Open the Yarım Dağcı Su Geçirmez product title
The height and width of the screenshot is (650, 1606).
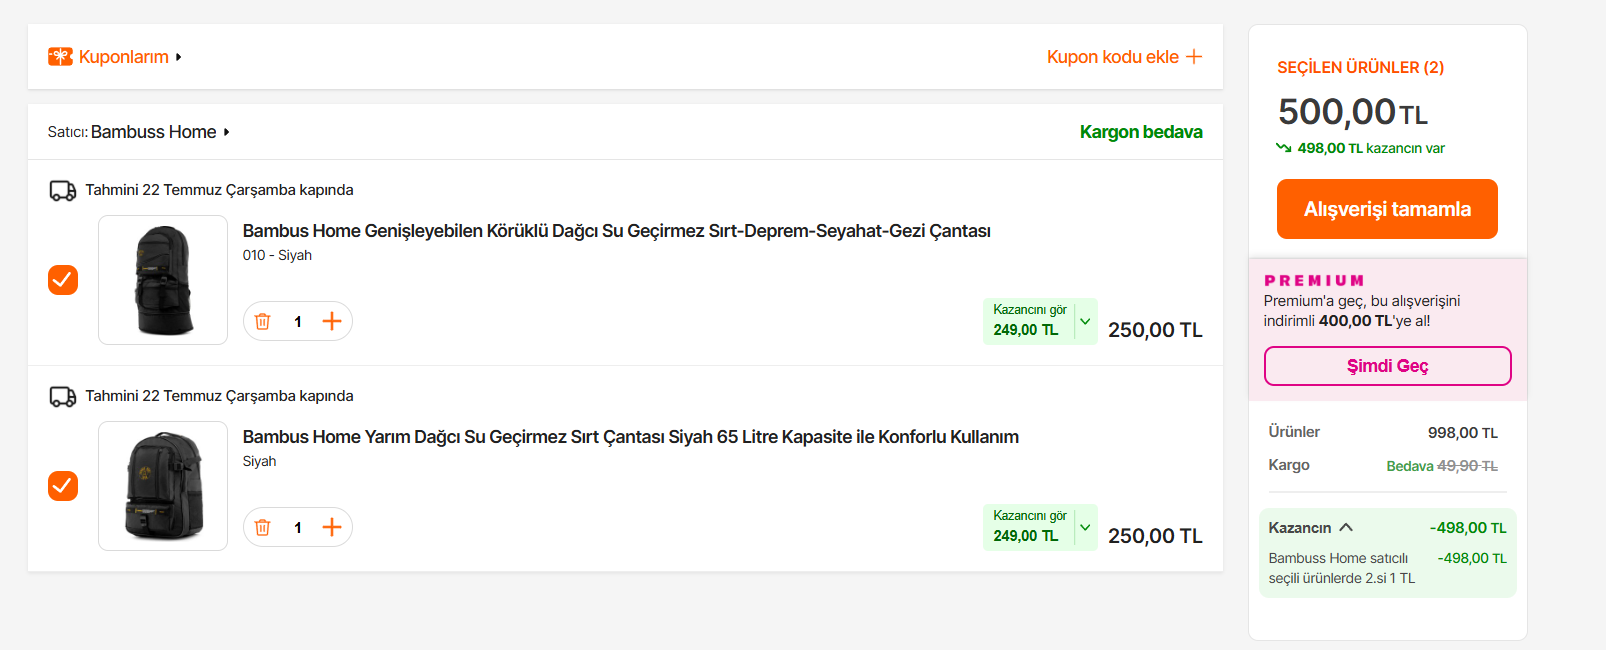pos(631,437)
